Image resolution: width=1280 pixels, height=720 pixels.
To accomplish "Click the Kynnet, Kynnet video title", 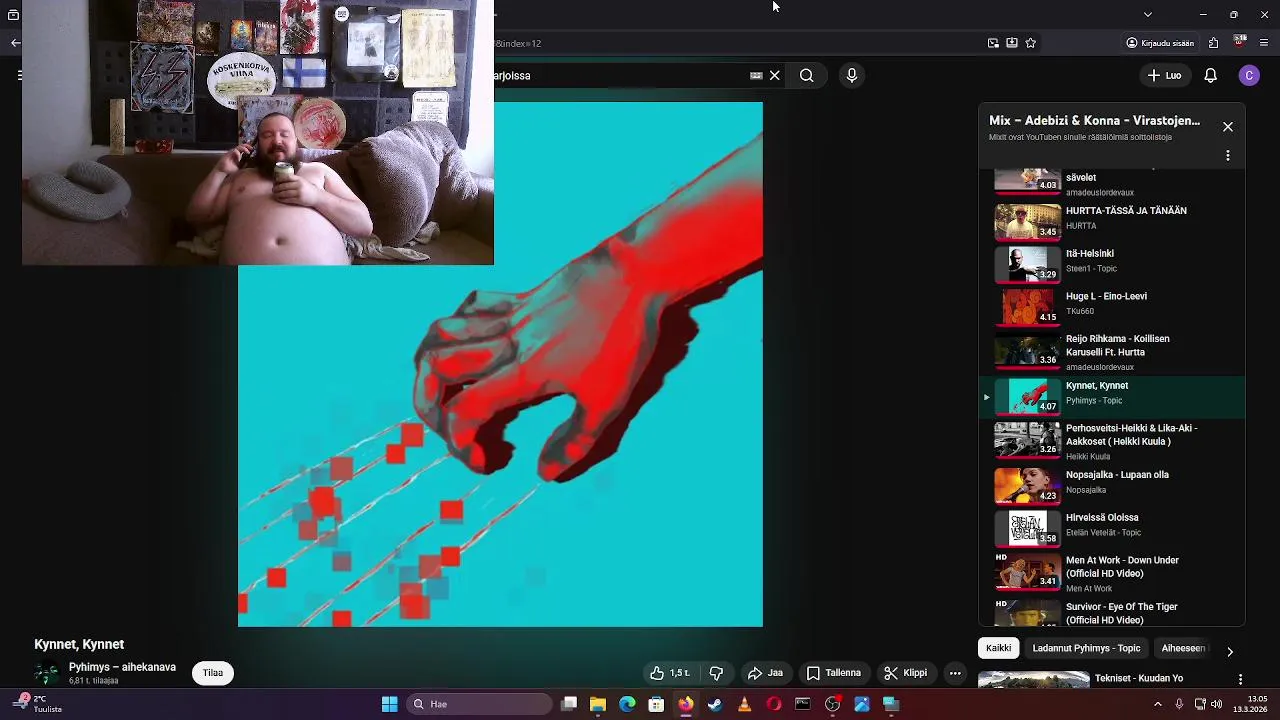I will pyautogui.click(x=79, y=645).
